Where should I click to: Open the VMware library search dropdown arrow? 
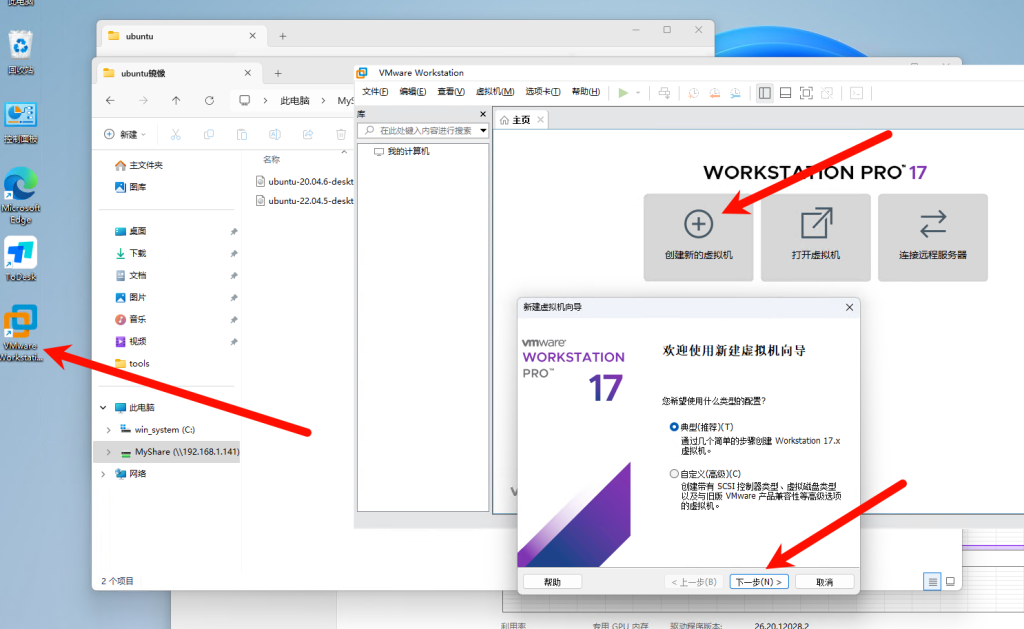[x=483, y=131]
